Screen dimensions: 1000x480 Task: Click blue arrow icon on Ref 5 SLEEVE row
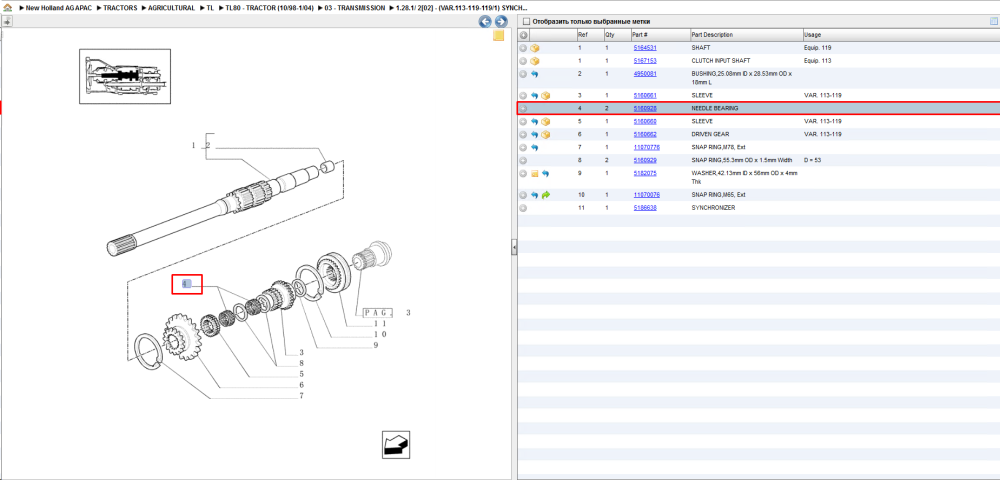[534, 121]
